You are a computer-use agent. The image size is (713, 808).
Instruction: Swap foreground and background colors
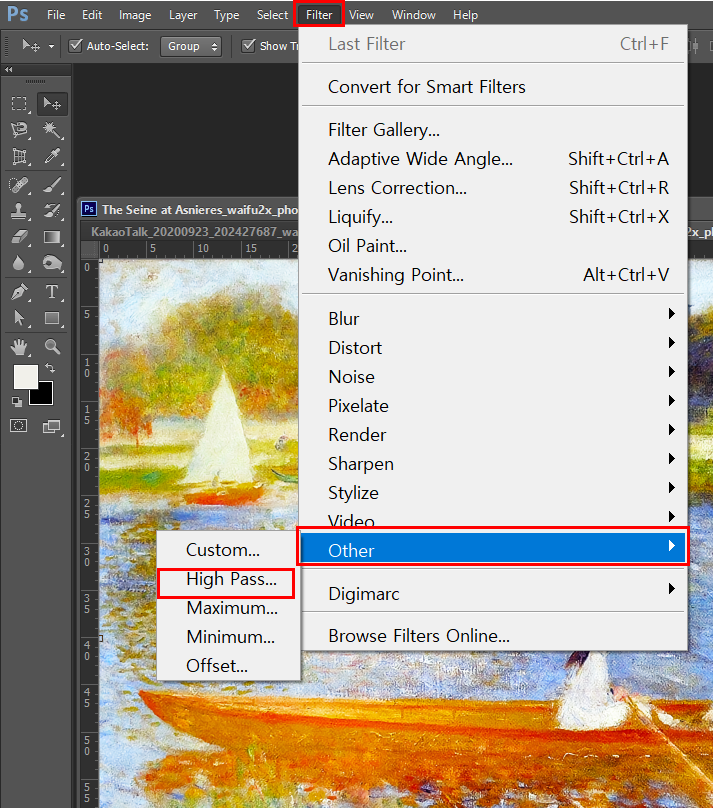pos(50,368)
